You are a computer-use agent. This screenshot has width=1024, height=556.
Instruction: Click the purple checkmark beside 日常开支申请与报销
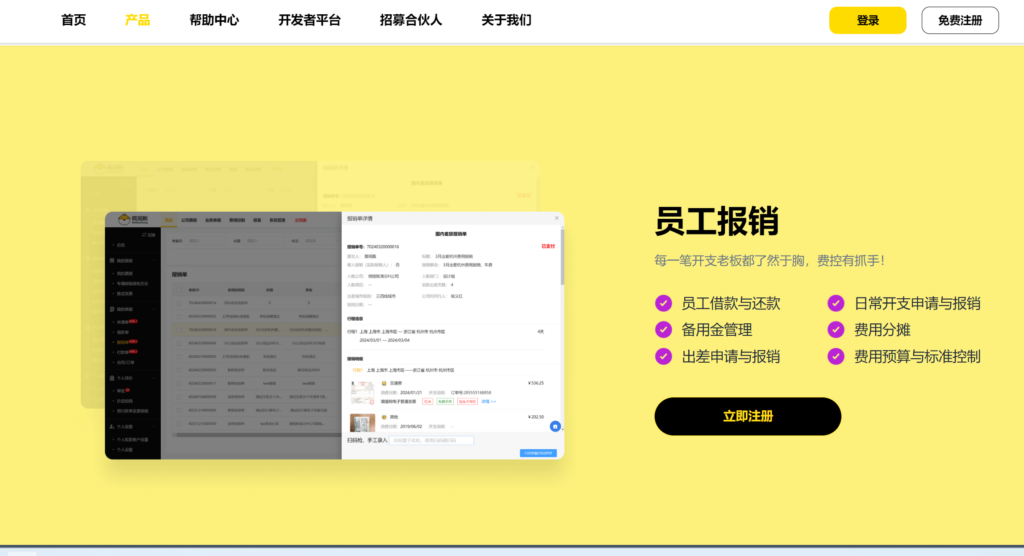(836, 303)
